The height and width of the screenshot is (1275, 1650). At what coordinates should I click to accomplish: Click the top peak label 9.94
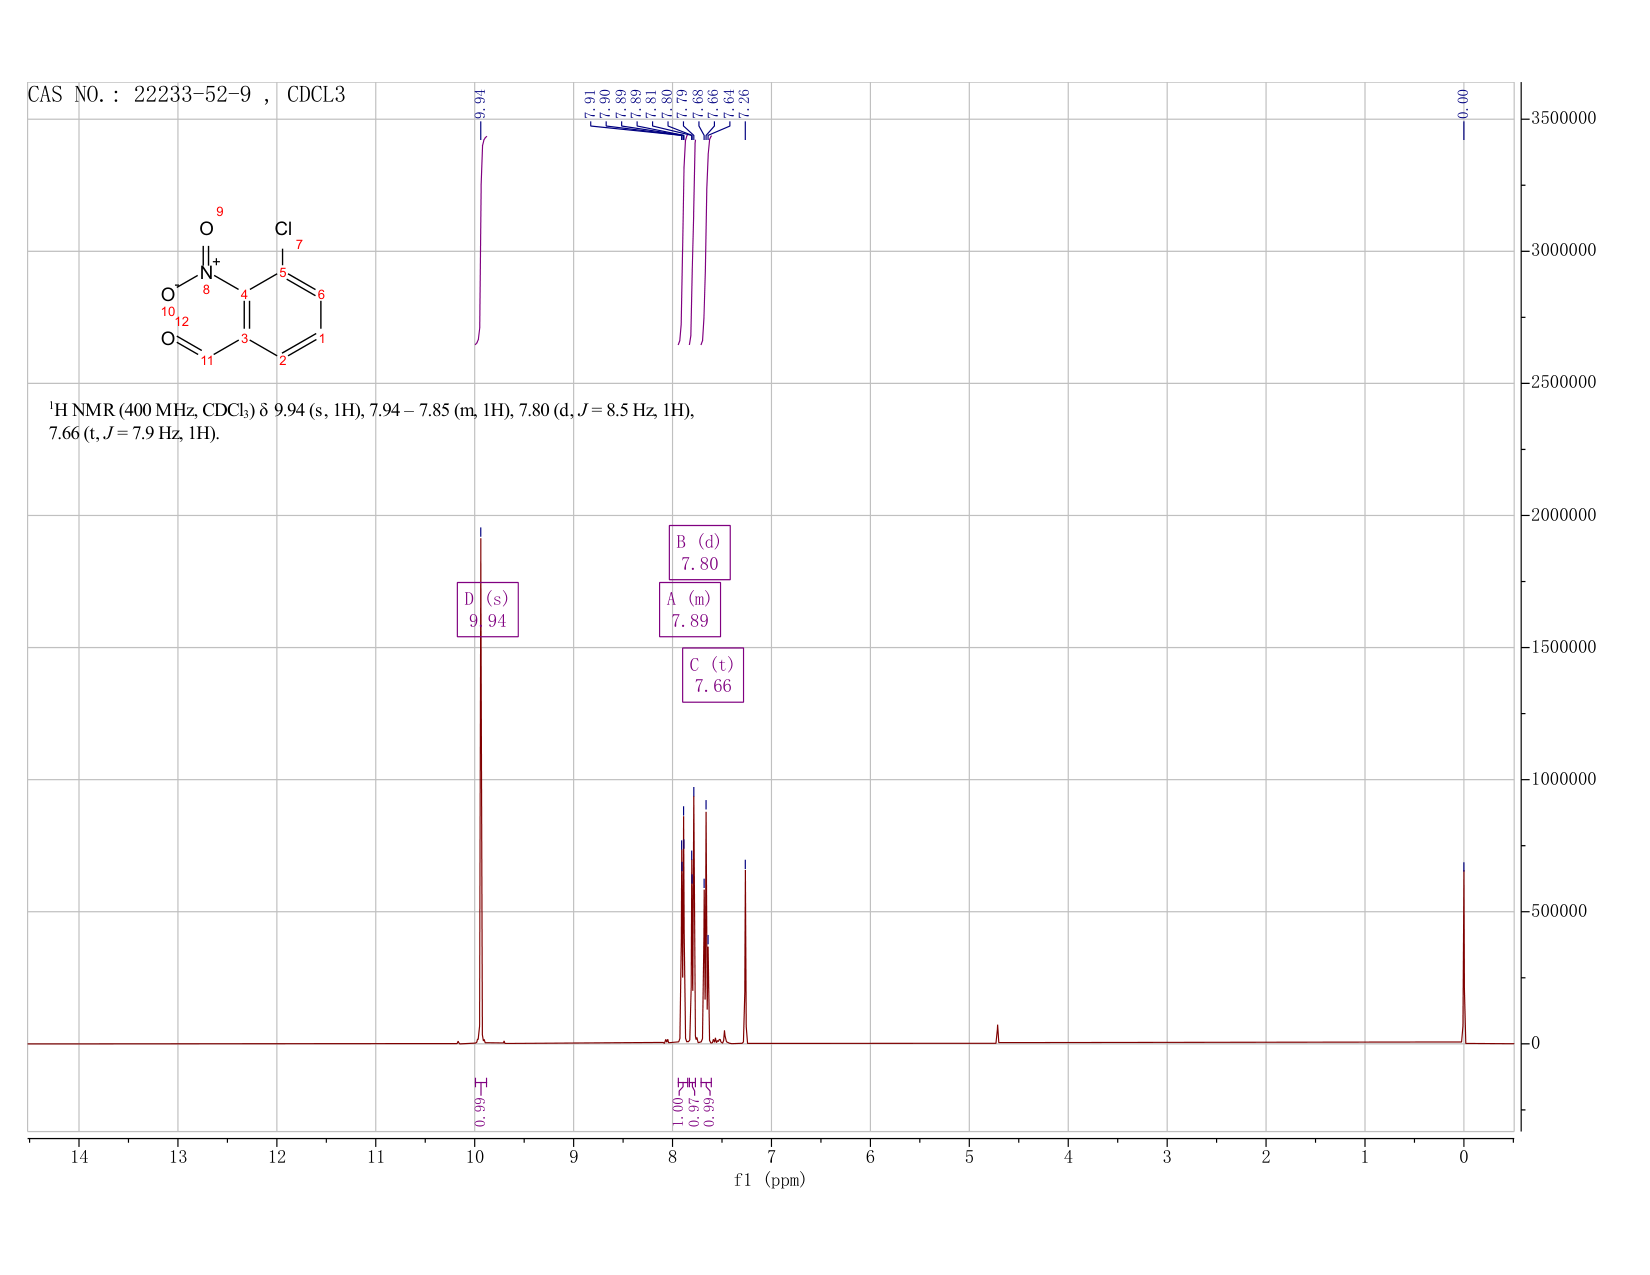480,102
